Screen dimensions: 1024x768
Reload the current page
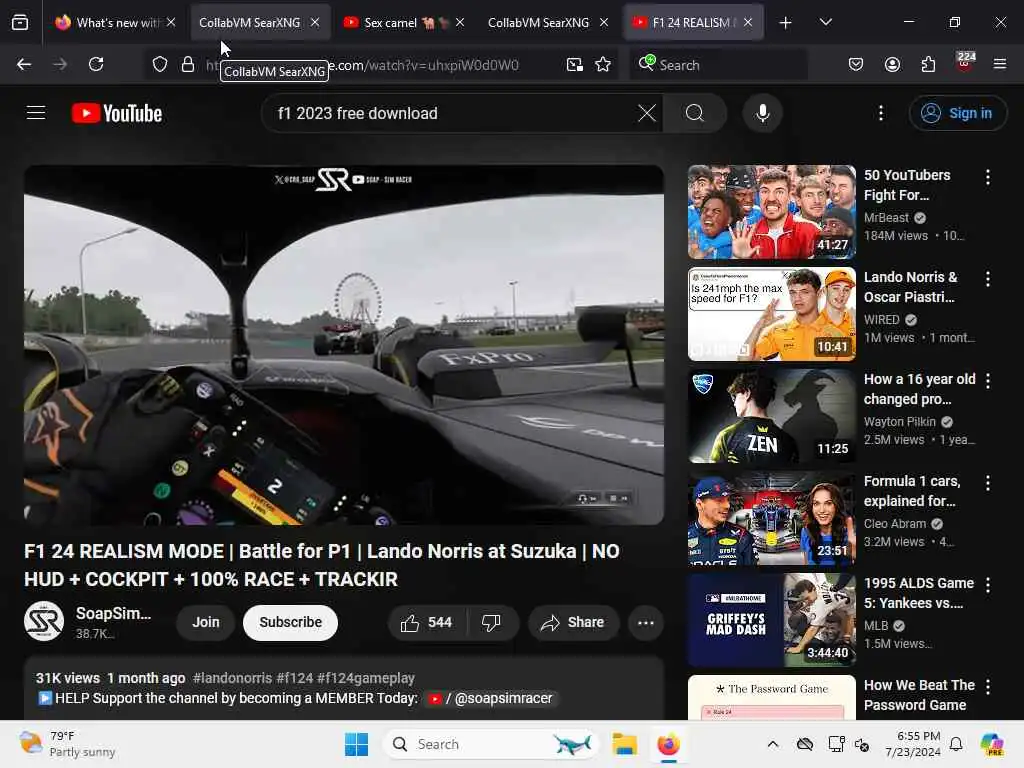tap(96, 64)
